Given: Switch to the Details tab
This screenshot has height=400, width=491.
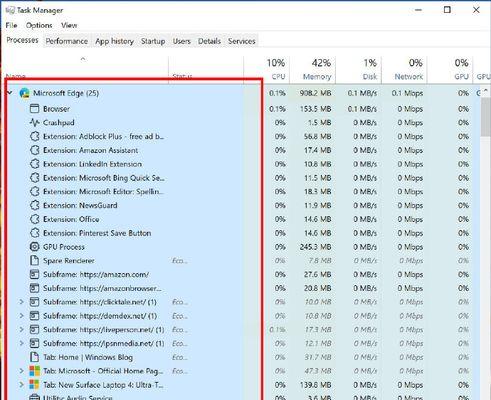Looking at the screenshot, I should [209, 41].
